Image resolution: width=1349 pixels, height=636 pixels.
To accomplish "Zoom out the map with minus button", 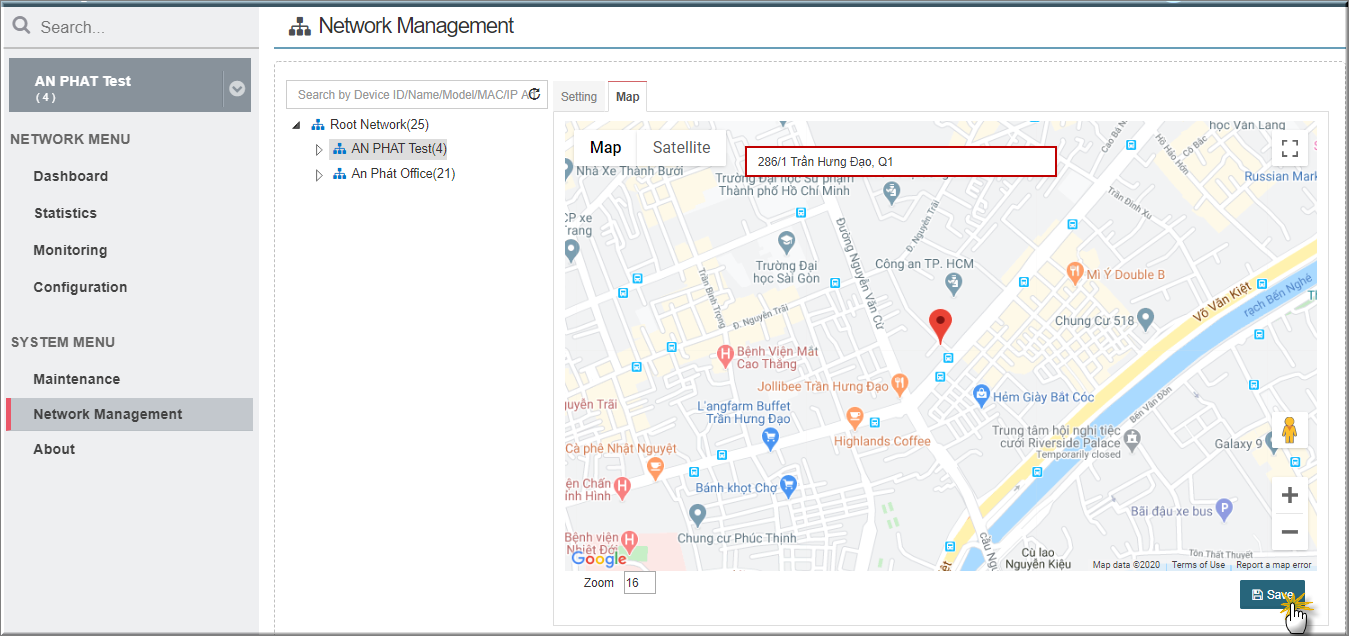I will (x=1290, y=532).
